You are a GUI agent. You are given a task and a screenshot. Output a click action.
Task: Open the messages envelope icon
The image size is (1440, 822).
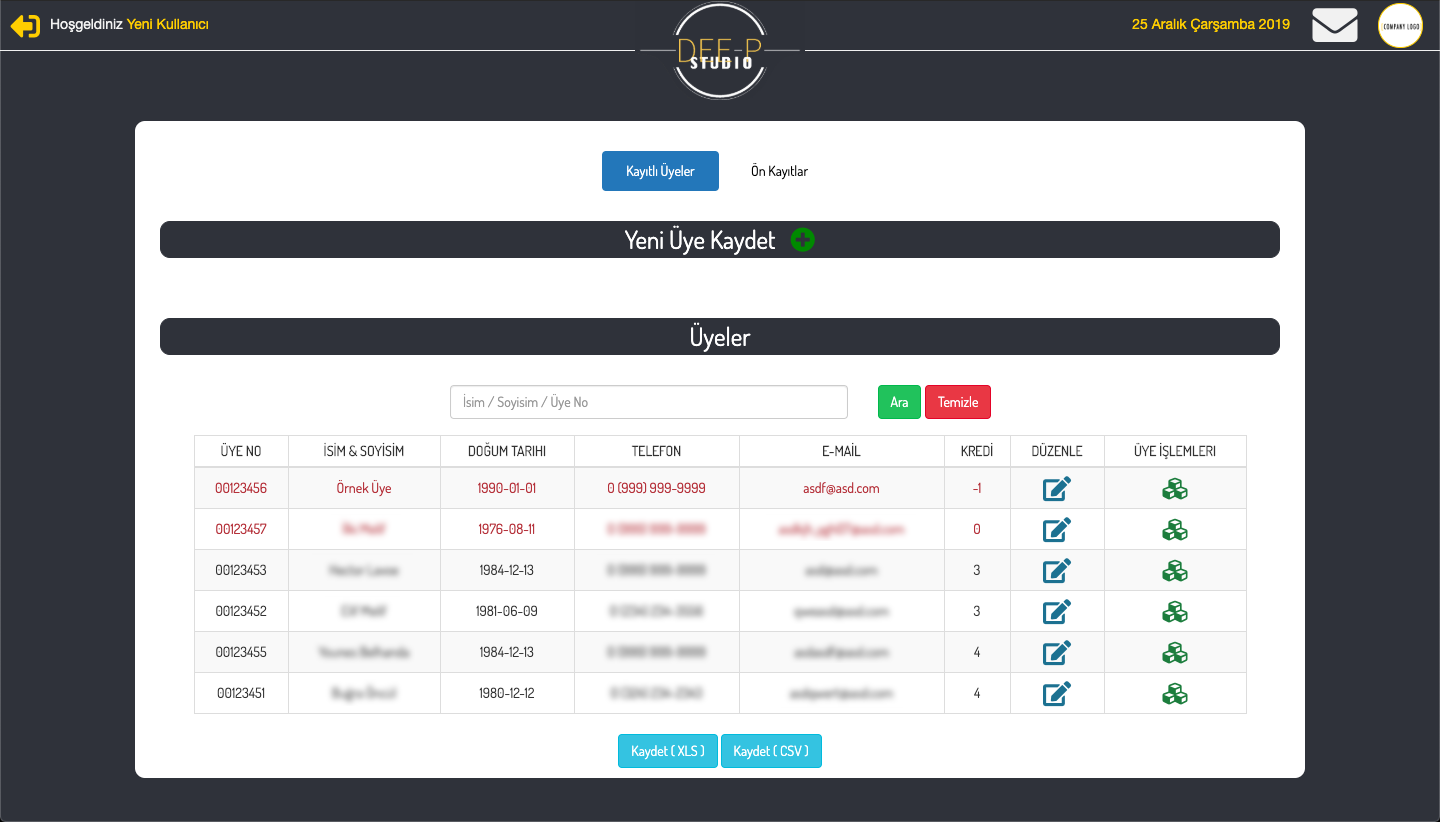(x=1334, y=25)
